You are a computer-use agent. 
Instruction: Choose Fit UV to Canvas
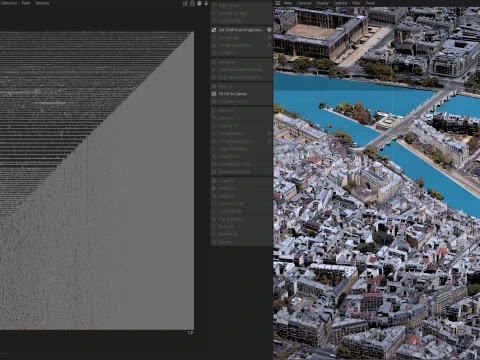241,94
